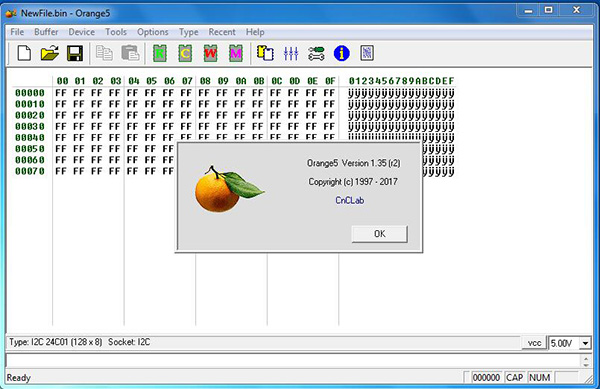Screen dimensions: 600x389
Task: Click the log area scroll up arrow
Action: tap(586, 358)
